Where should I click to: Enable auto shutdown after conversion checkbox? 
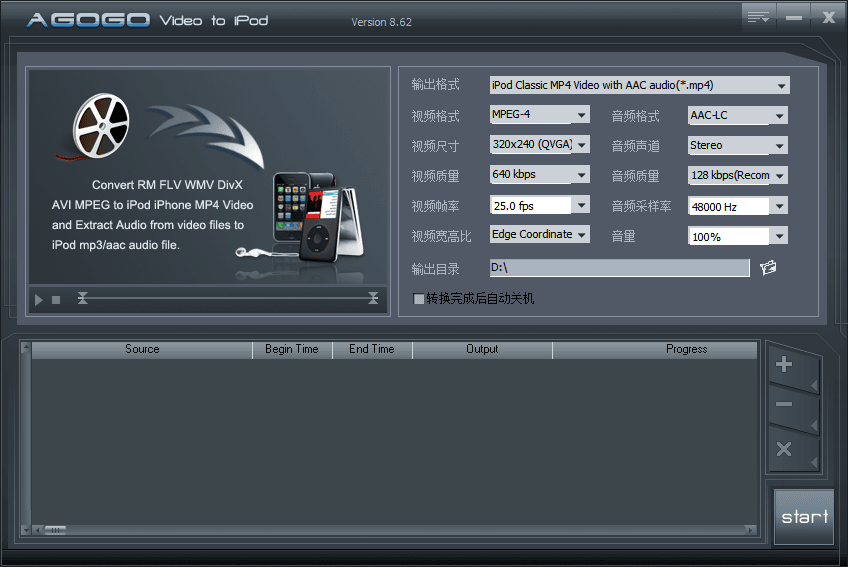[x=418, y=299]
